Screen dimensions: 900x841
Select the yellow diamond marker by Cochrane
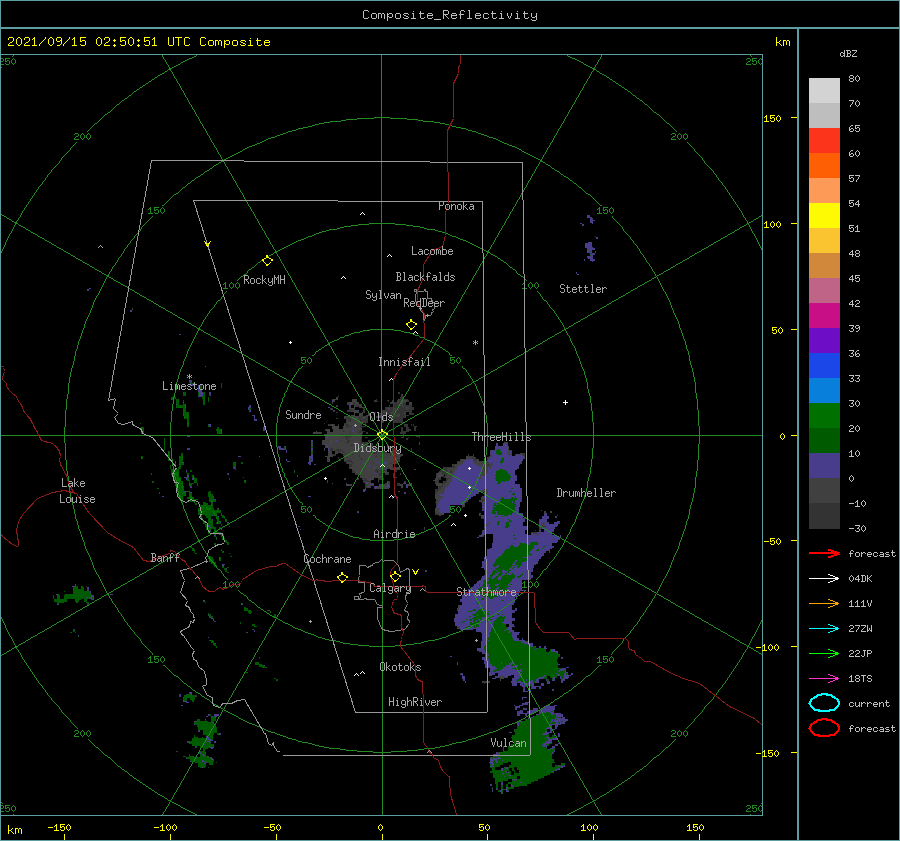[x=342, y=577]
